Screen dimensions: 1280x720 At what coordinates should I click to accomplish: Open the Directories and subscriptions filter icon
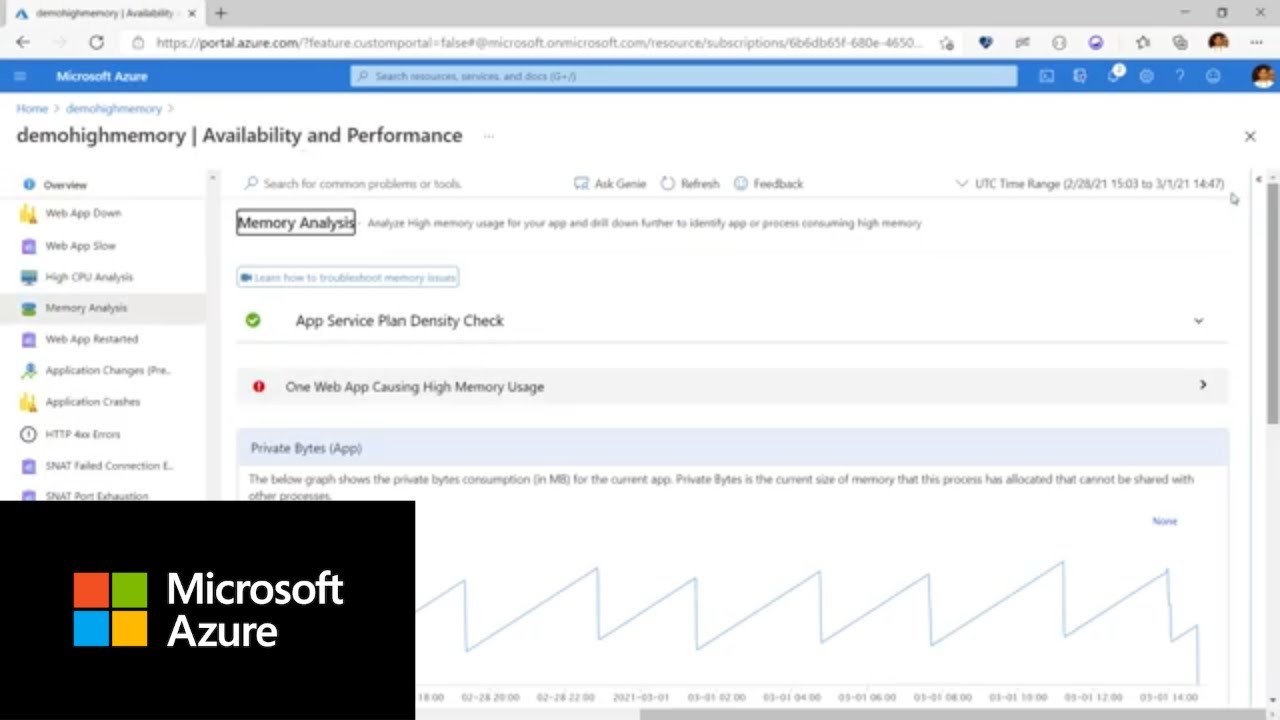coord(1080,76)
